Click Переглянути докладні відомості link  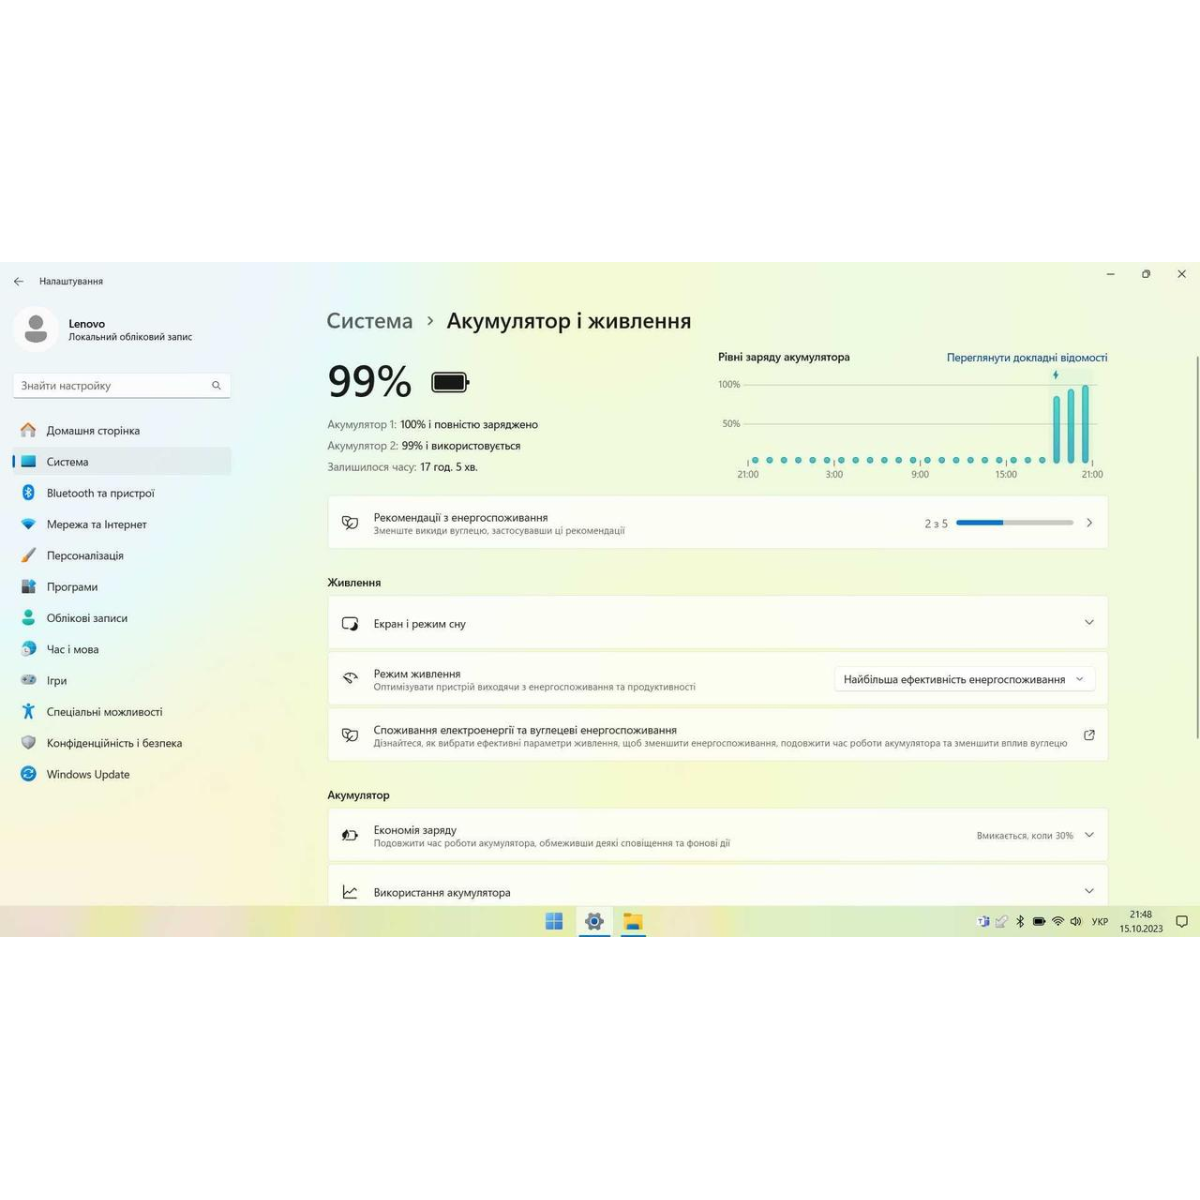tap(1026, 357)
